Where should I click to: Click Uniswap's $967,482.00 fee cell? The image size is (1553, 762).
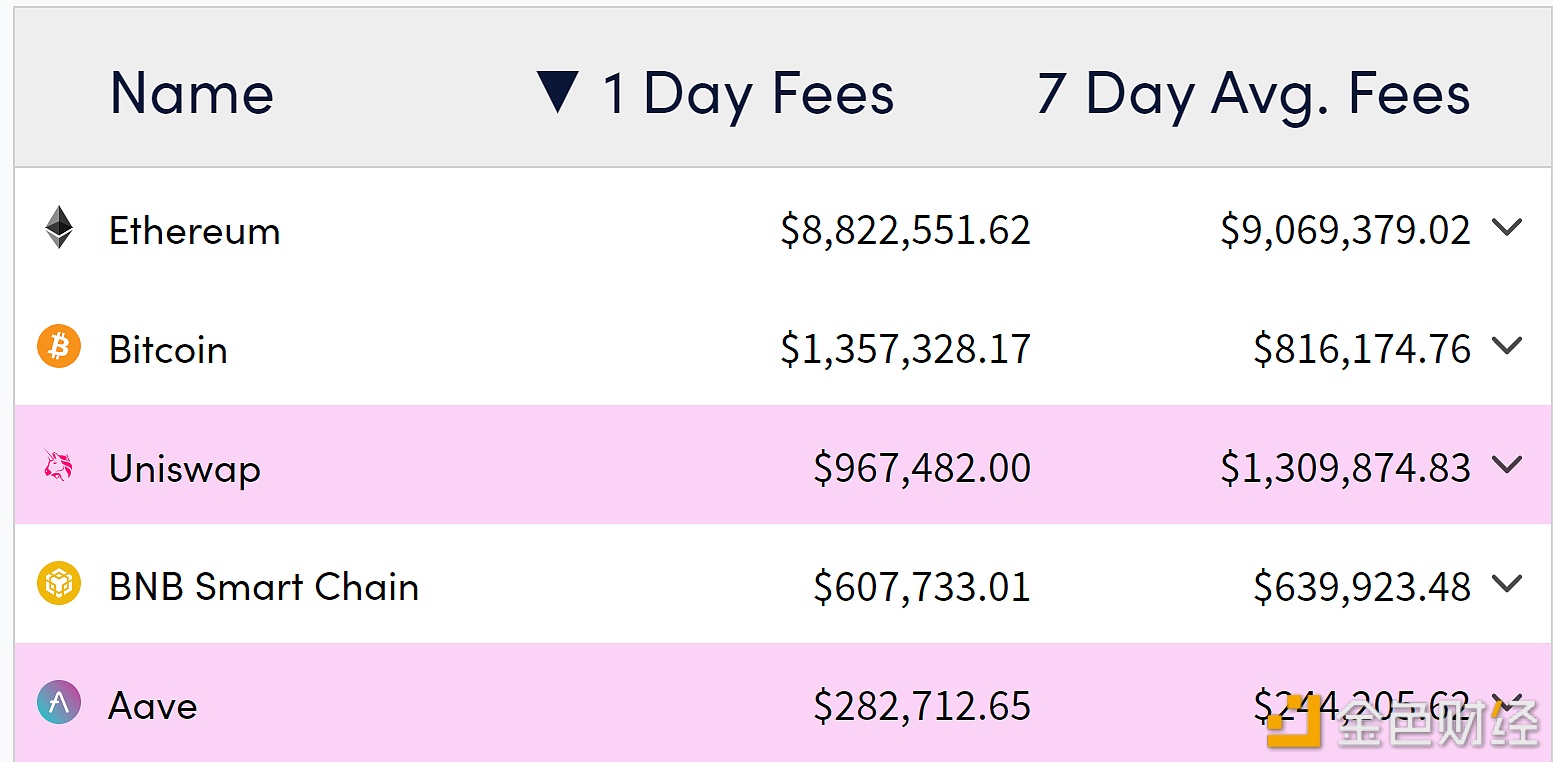point(921,468)
